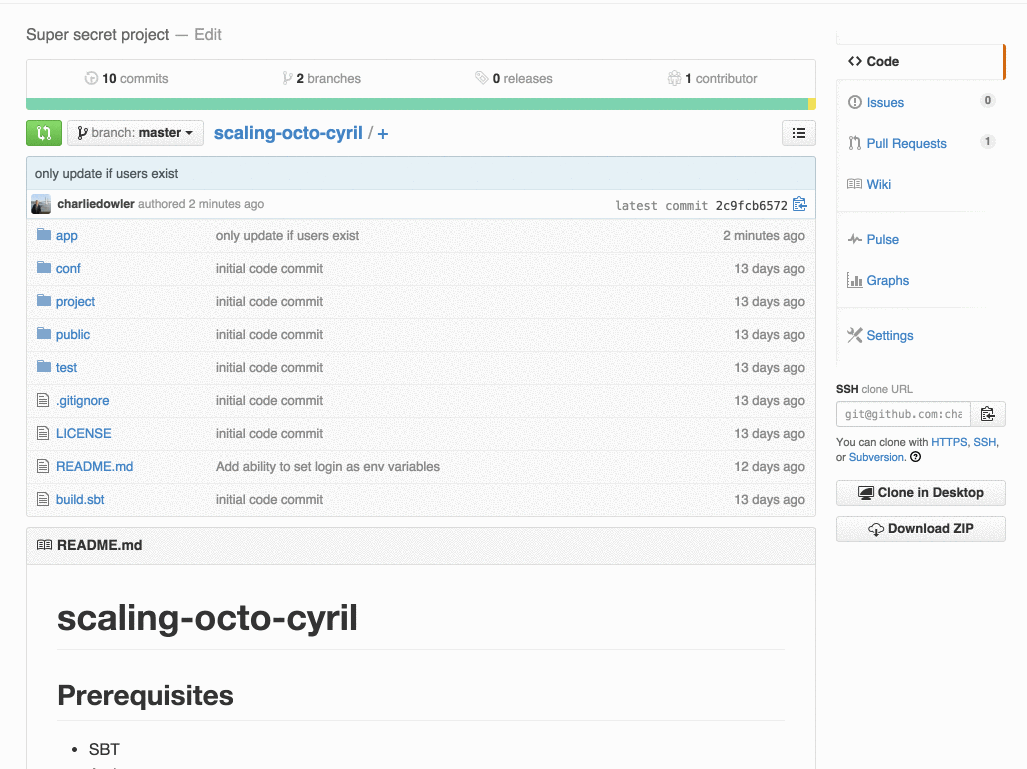The height and width of the screenshot is (769, 1027).
Task: Click public folder icon
Action: (x=44, y=333)
